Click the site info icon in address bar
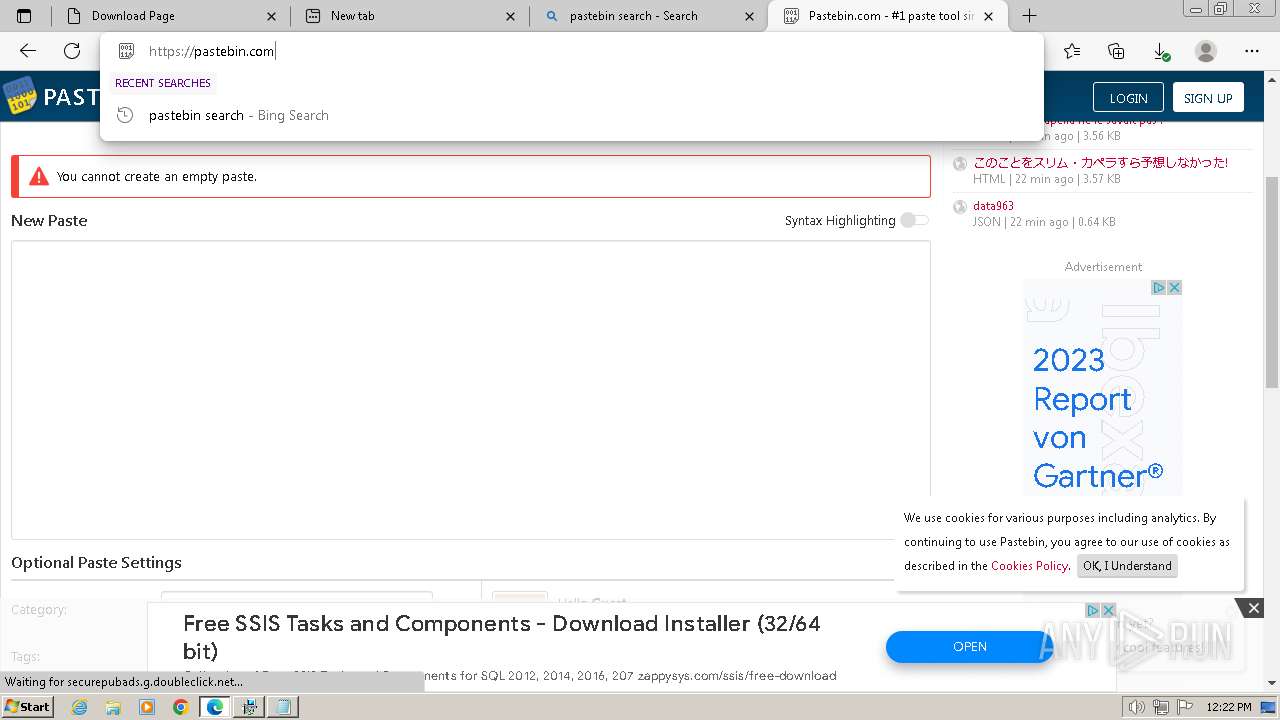This screenshot has height=720, width=1280. click(126, 51)
